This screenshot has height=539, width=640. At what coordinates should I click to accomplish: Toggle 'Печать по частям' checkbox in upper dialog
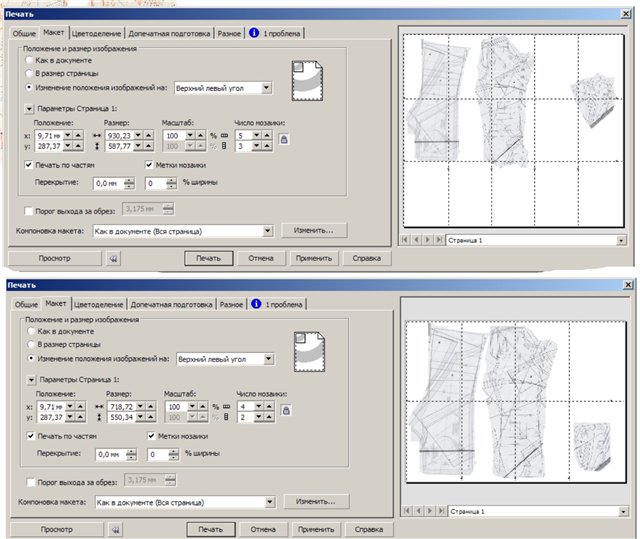(29, 165)
